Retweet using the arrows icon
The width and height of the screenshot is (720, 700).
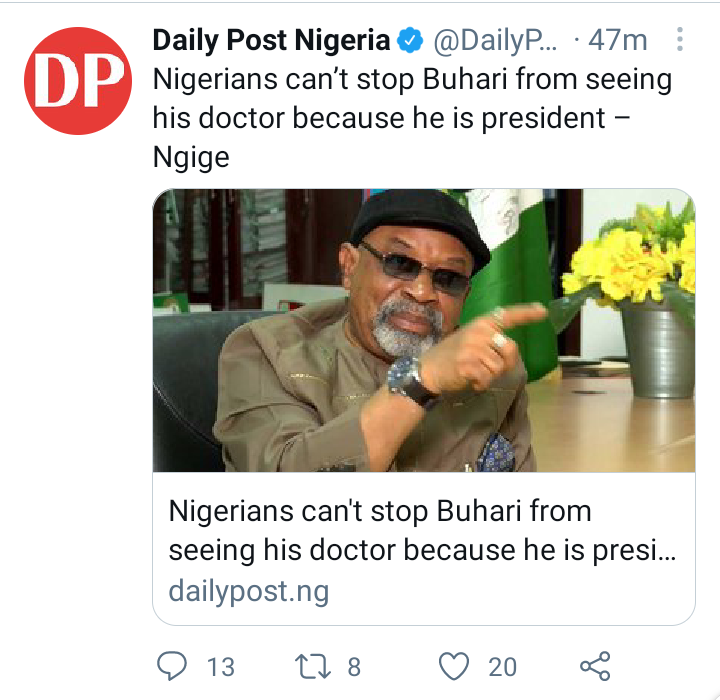(x=312, y=667)
